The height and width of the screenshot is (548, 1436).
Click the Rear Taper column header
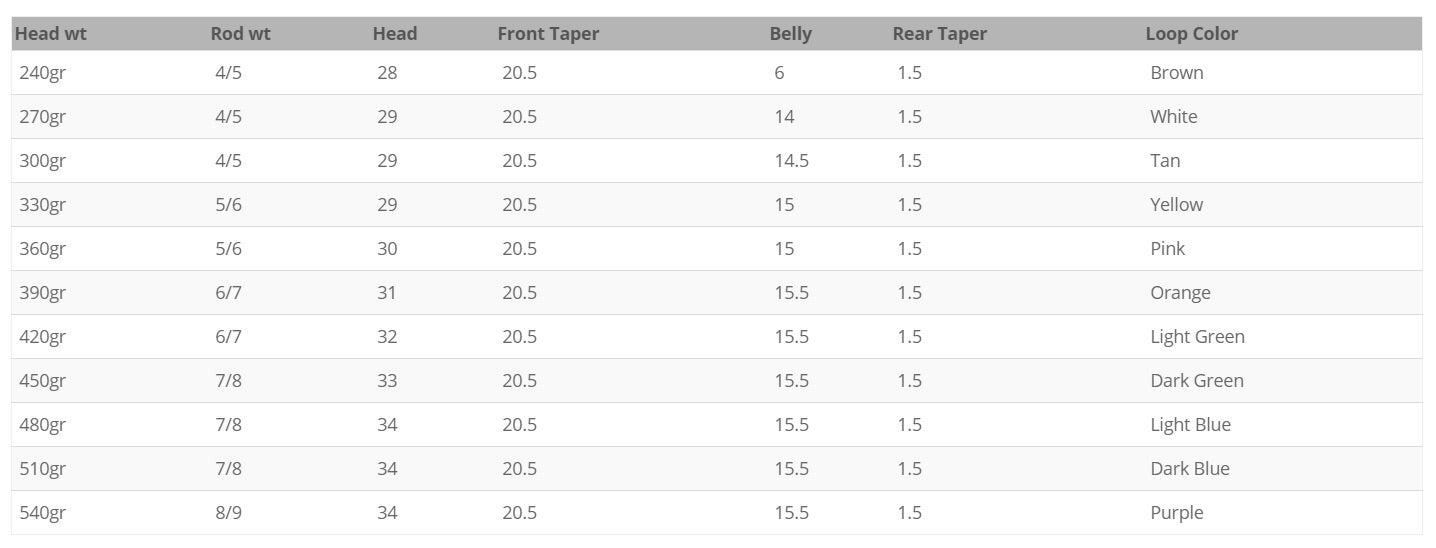pos(939,34)
